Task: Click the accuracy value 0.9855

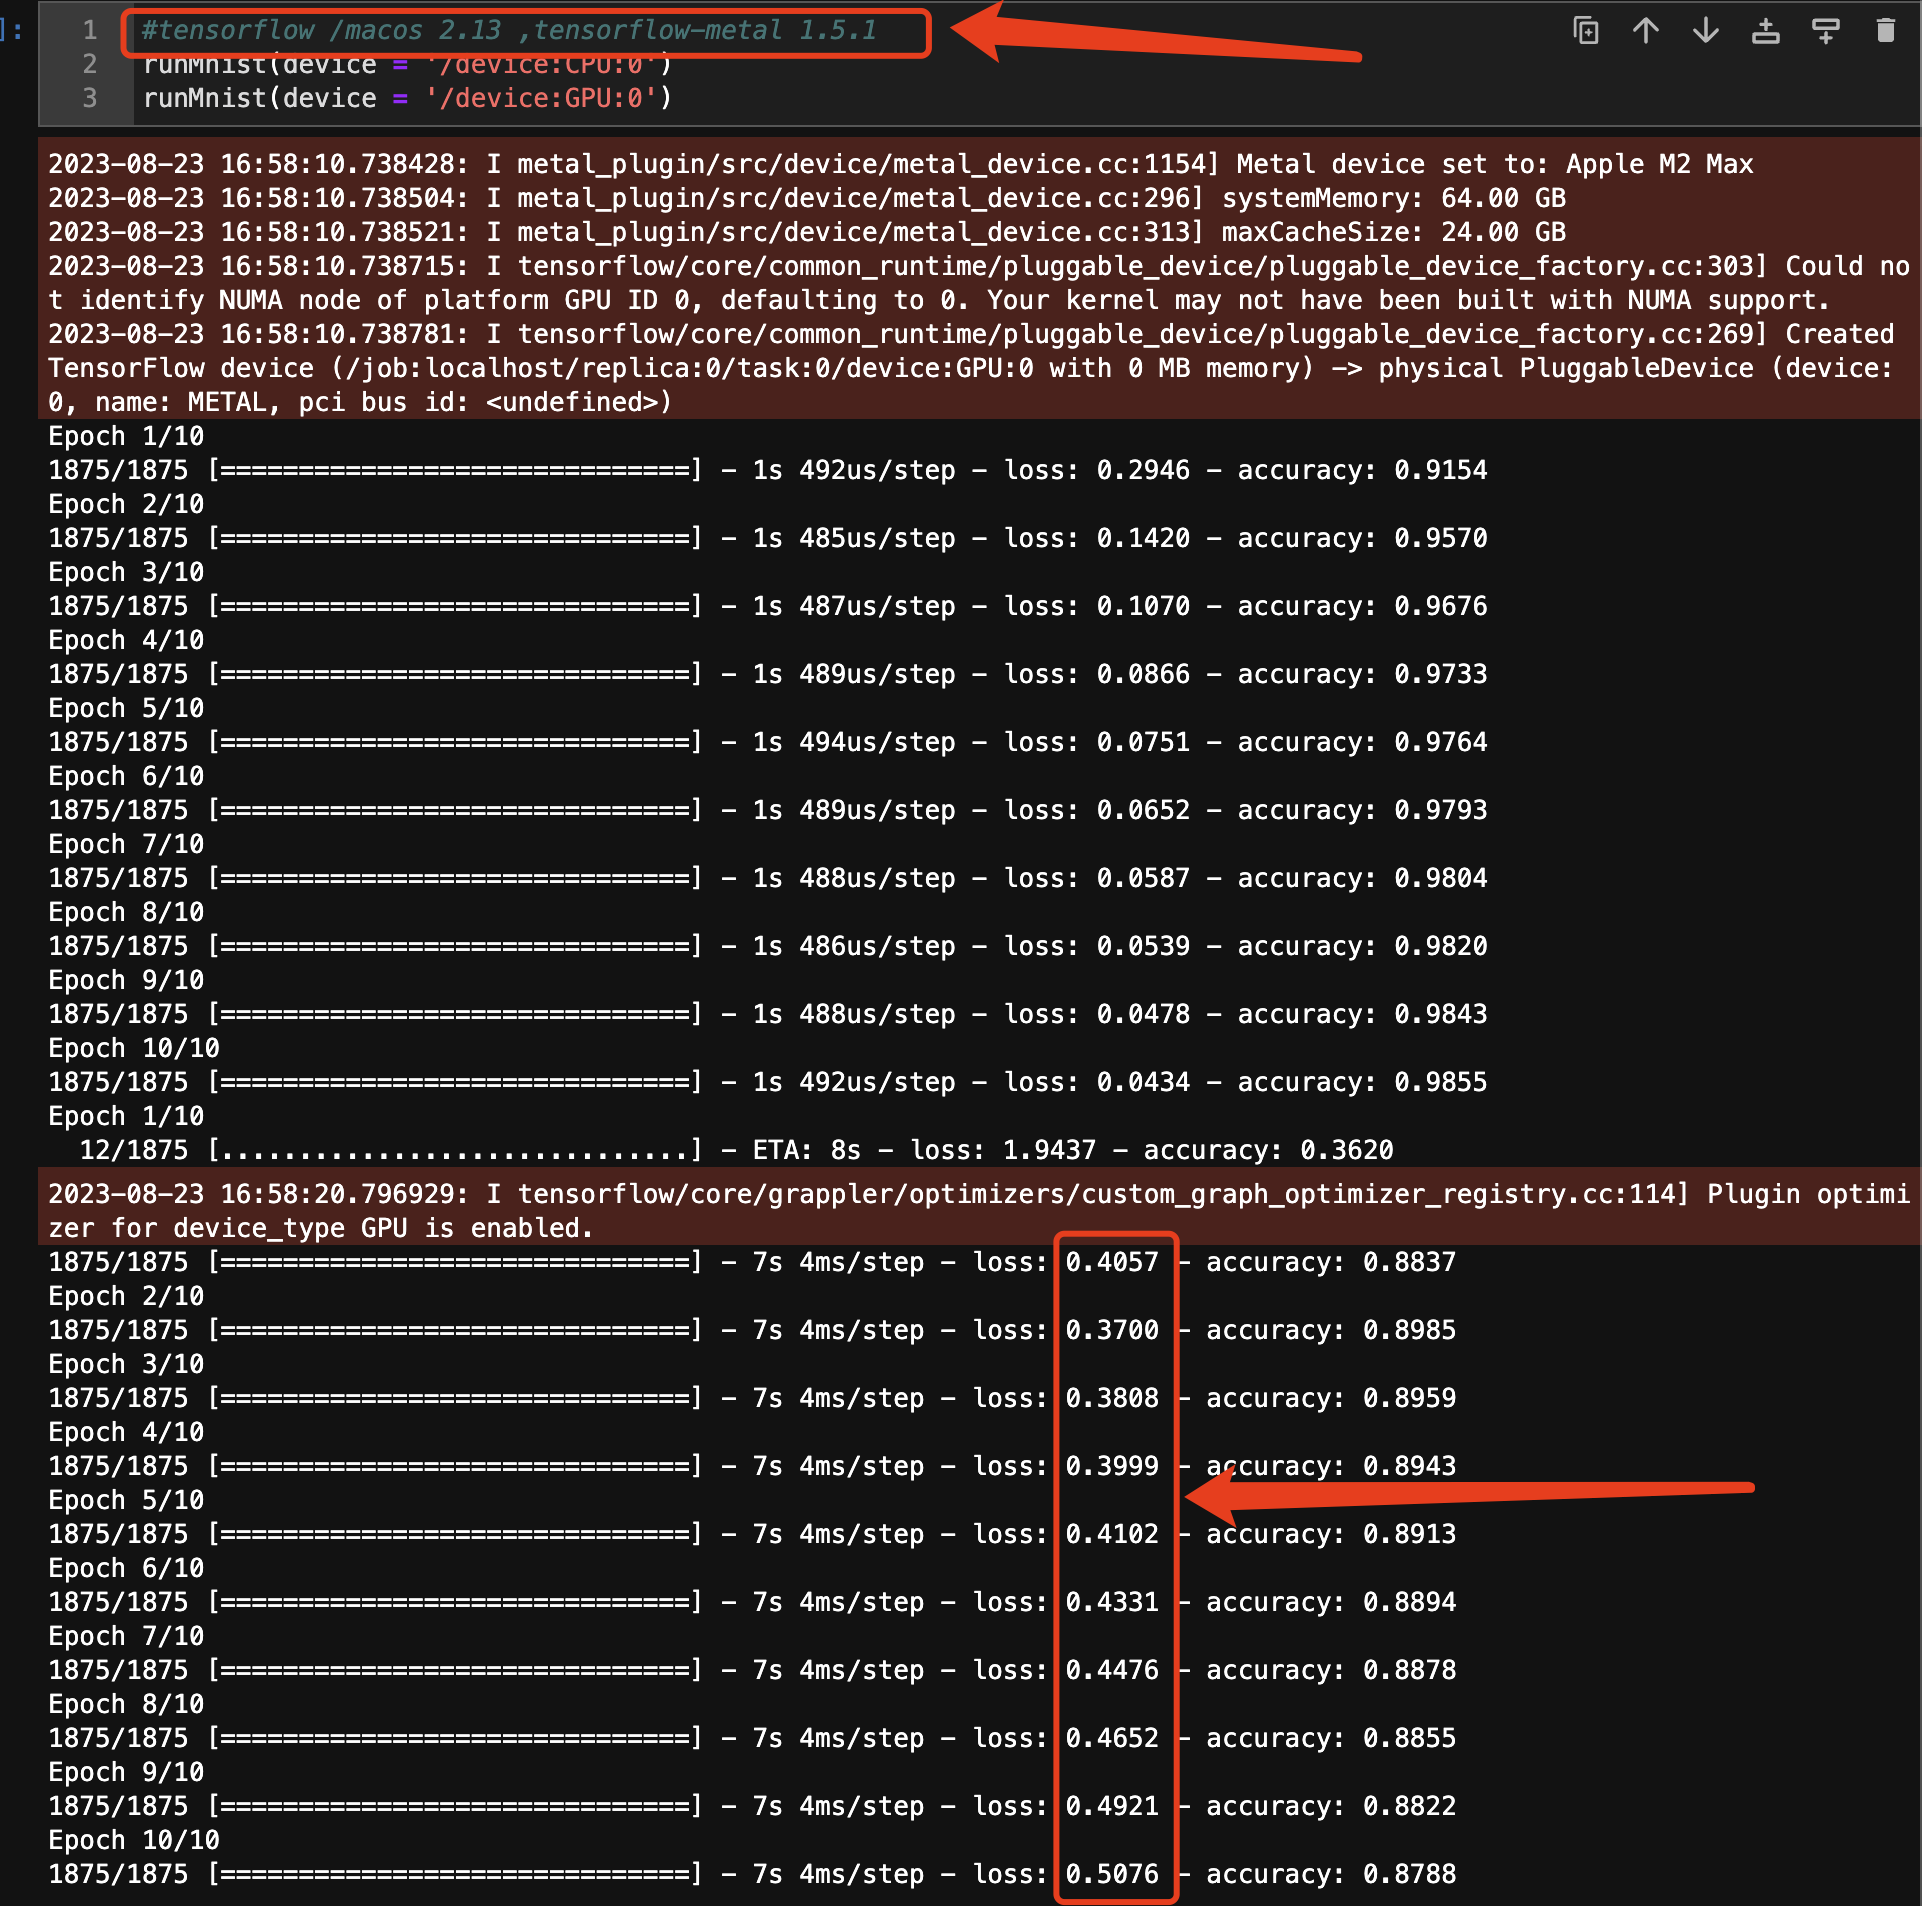Action: tap(1440, 1082)
